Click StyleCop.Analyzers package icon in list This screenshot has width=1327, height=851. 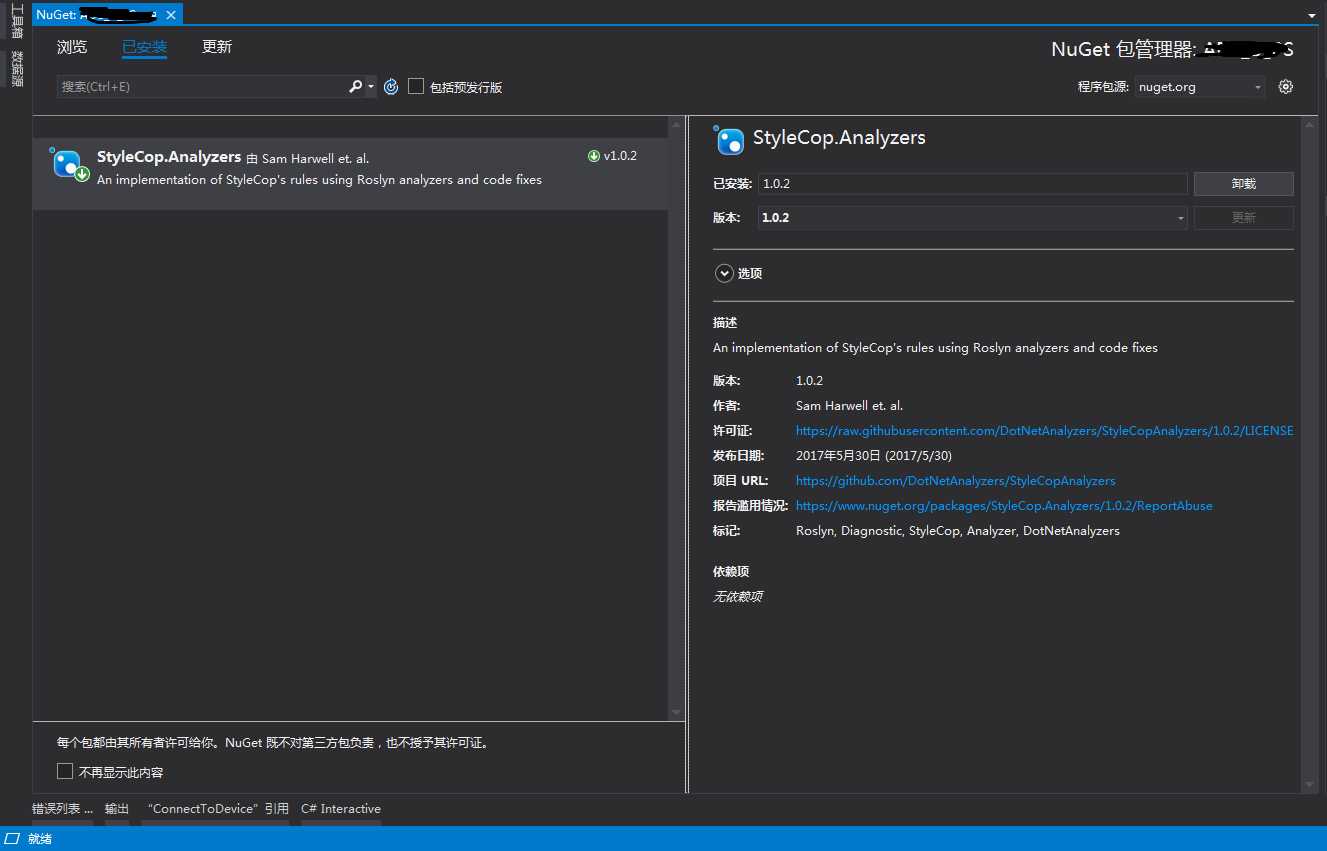70,166
